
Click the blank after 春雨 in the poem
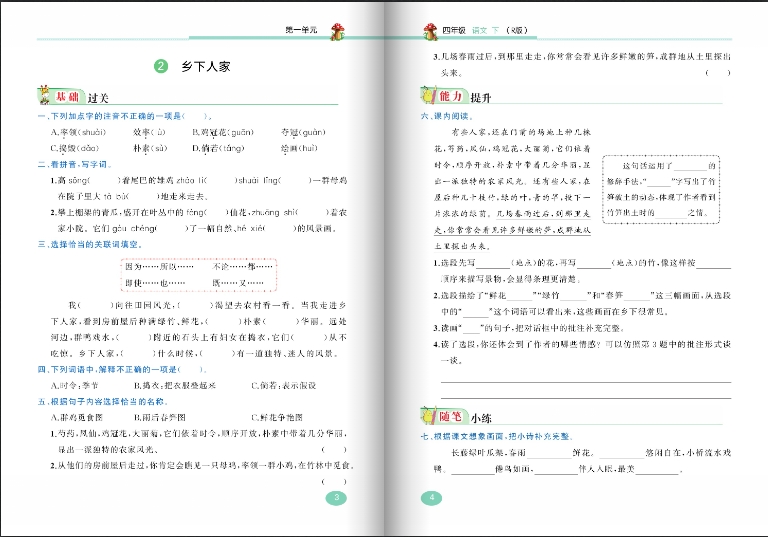coord(549,454)
